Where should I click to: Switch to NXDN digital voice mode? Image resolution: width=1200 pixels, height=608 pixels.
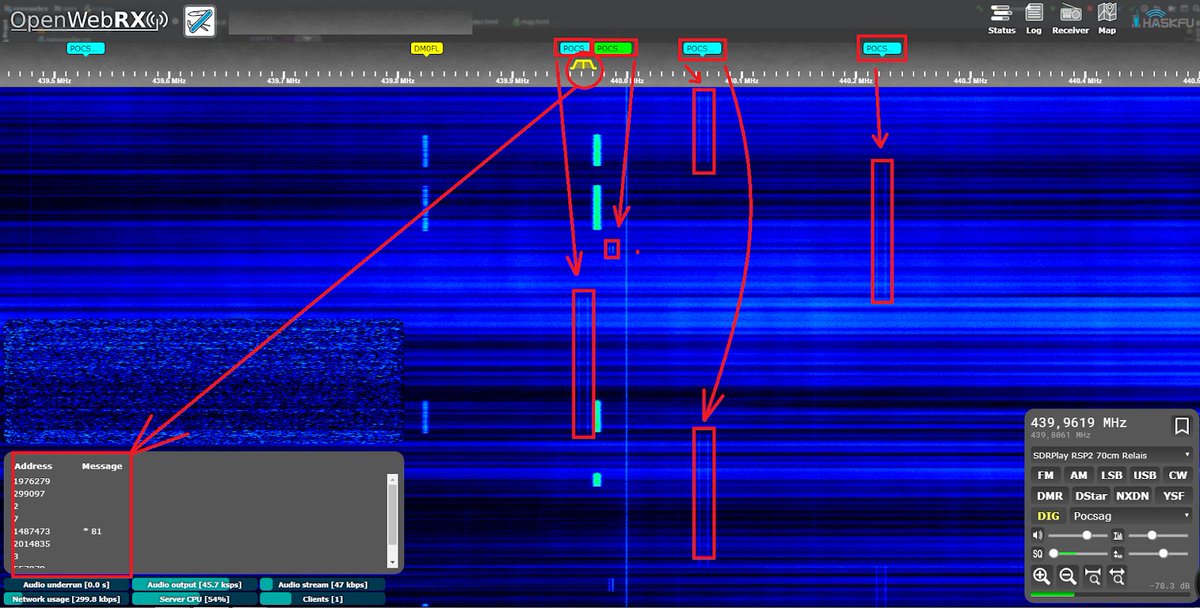[x=1133, y=496]
